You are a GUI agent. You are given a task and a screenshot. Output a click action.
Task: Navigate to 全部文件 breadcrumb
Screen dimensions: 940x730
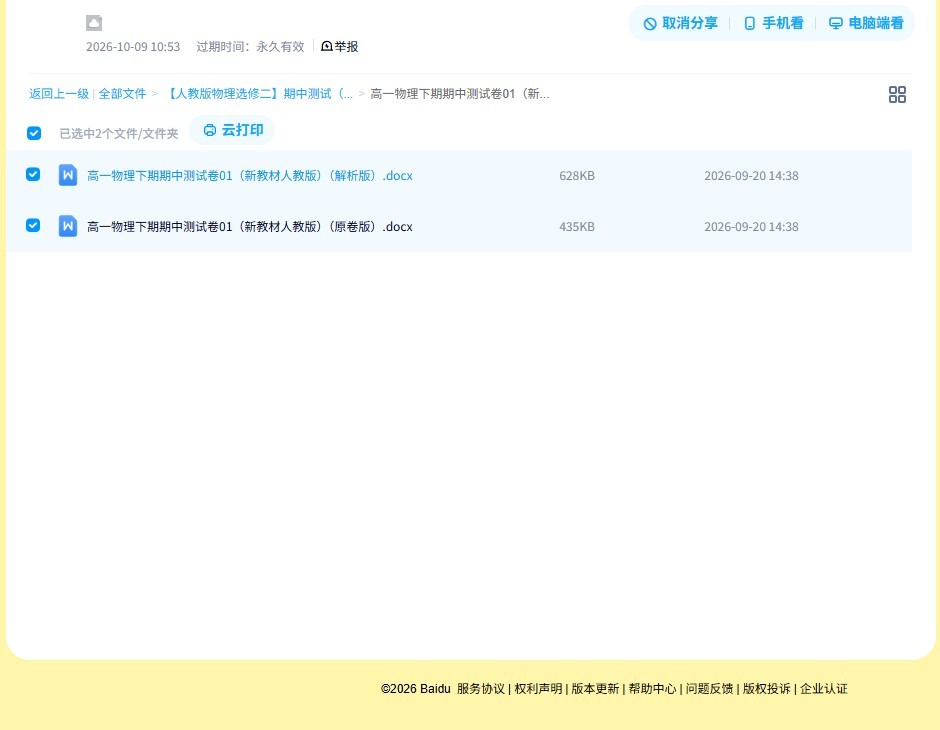(122, 93)
